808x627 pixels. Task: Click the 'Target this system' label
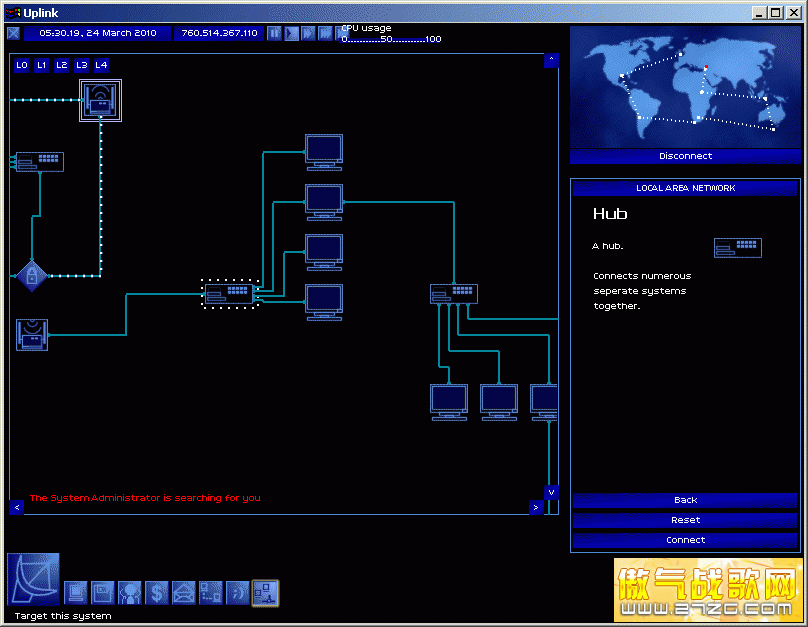[63, 616]
